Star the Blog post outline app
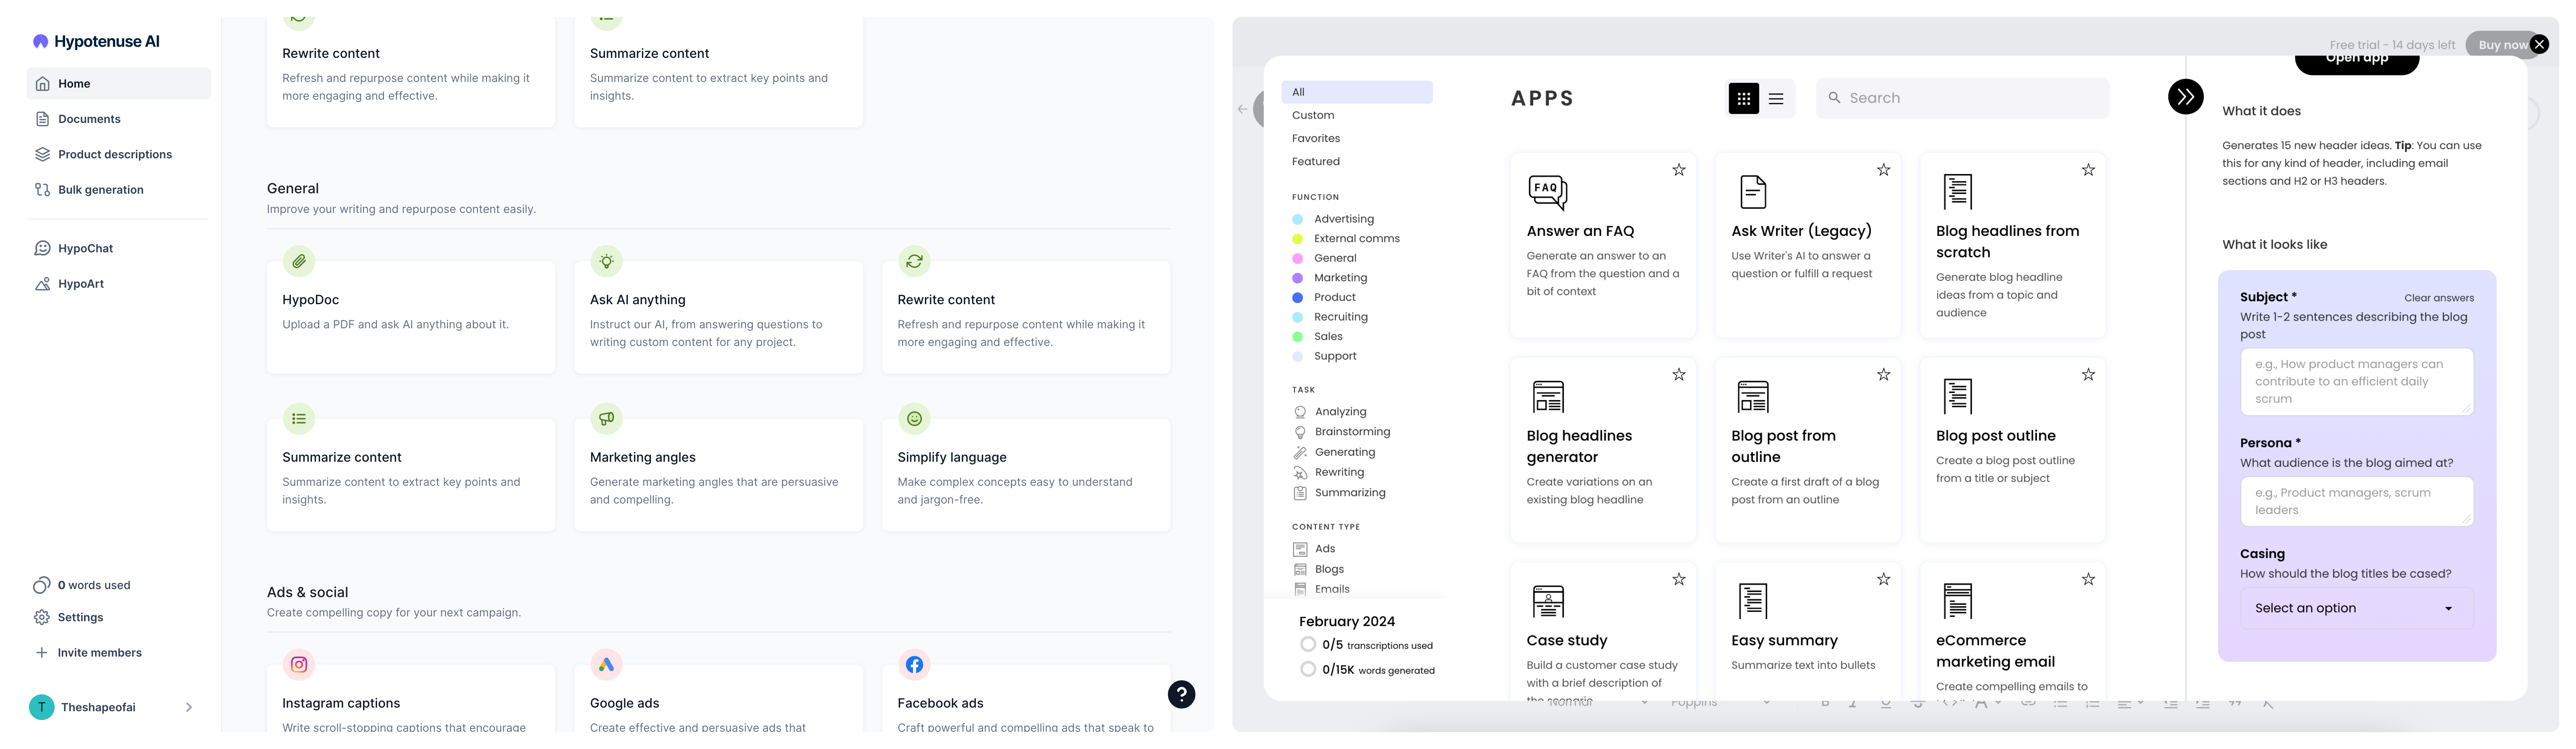 click(x=2088, y=375)
